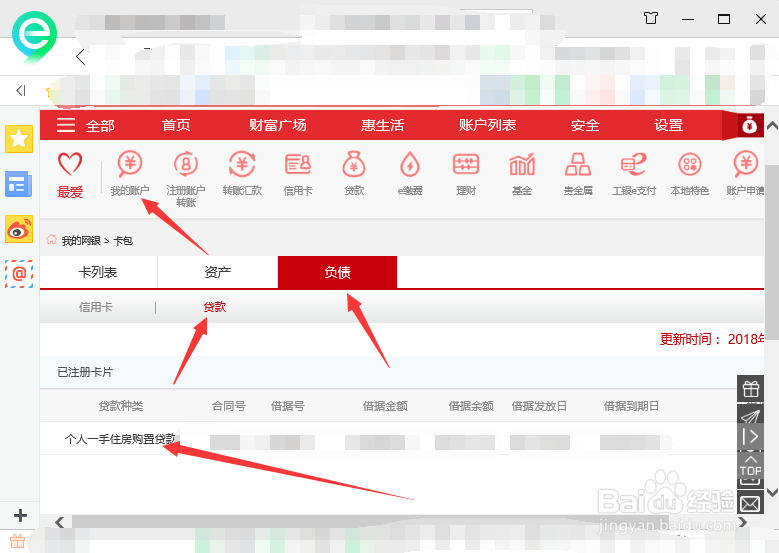779x553 pixels.
Task: Click 我的网银 breadcrumb link
Action: click(81, 241)
